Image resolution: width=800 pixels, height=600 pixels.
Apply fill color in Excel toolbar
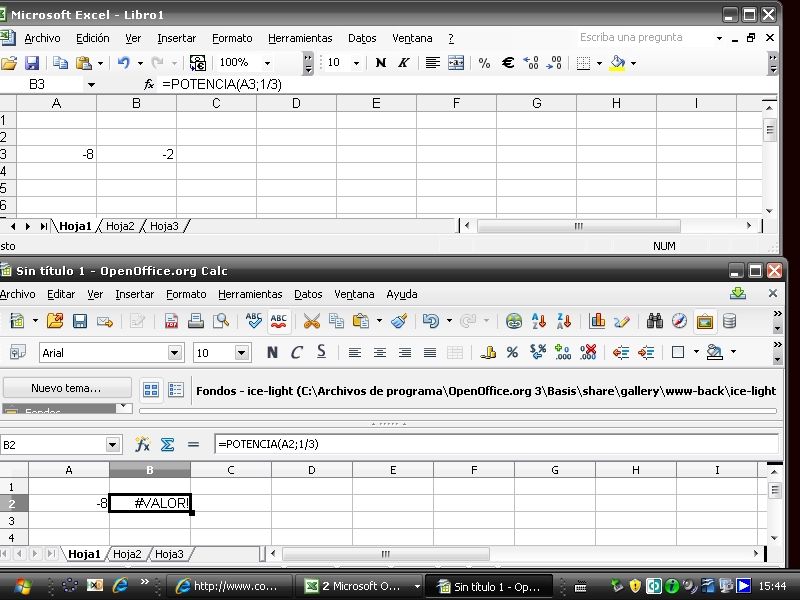coord(617,63)
